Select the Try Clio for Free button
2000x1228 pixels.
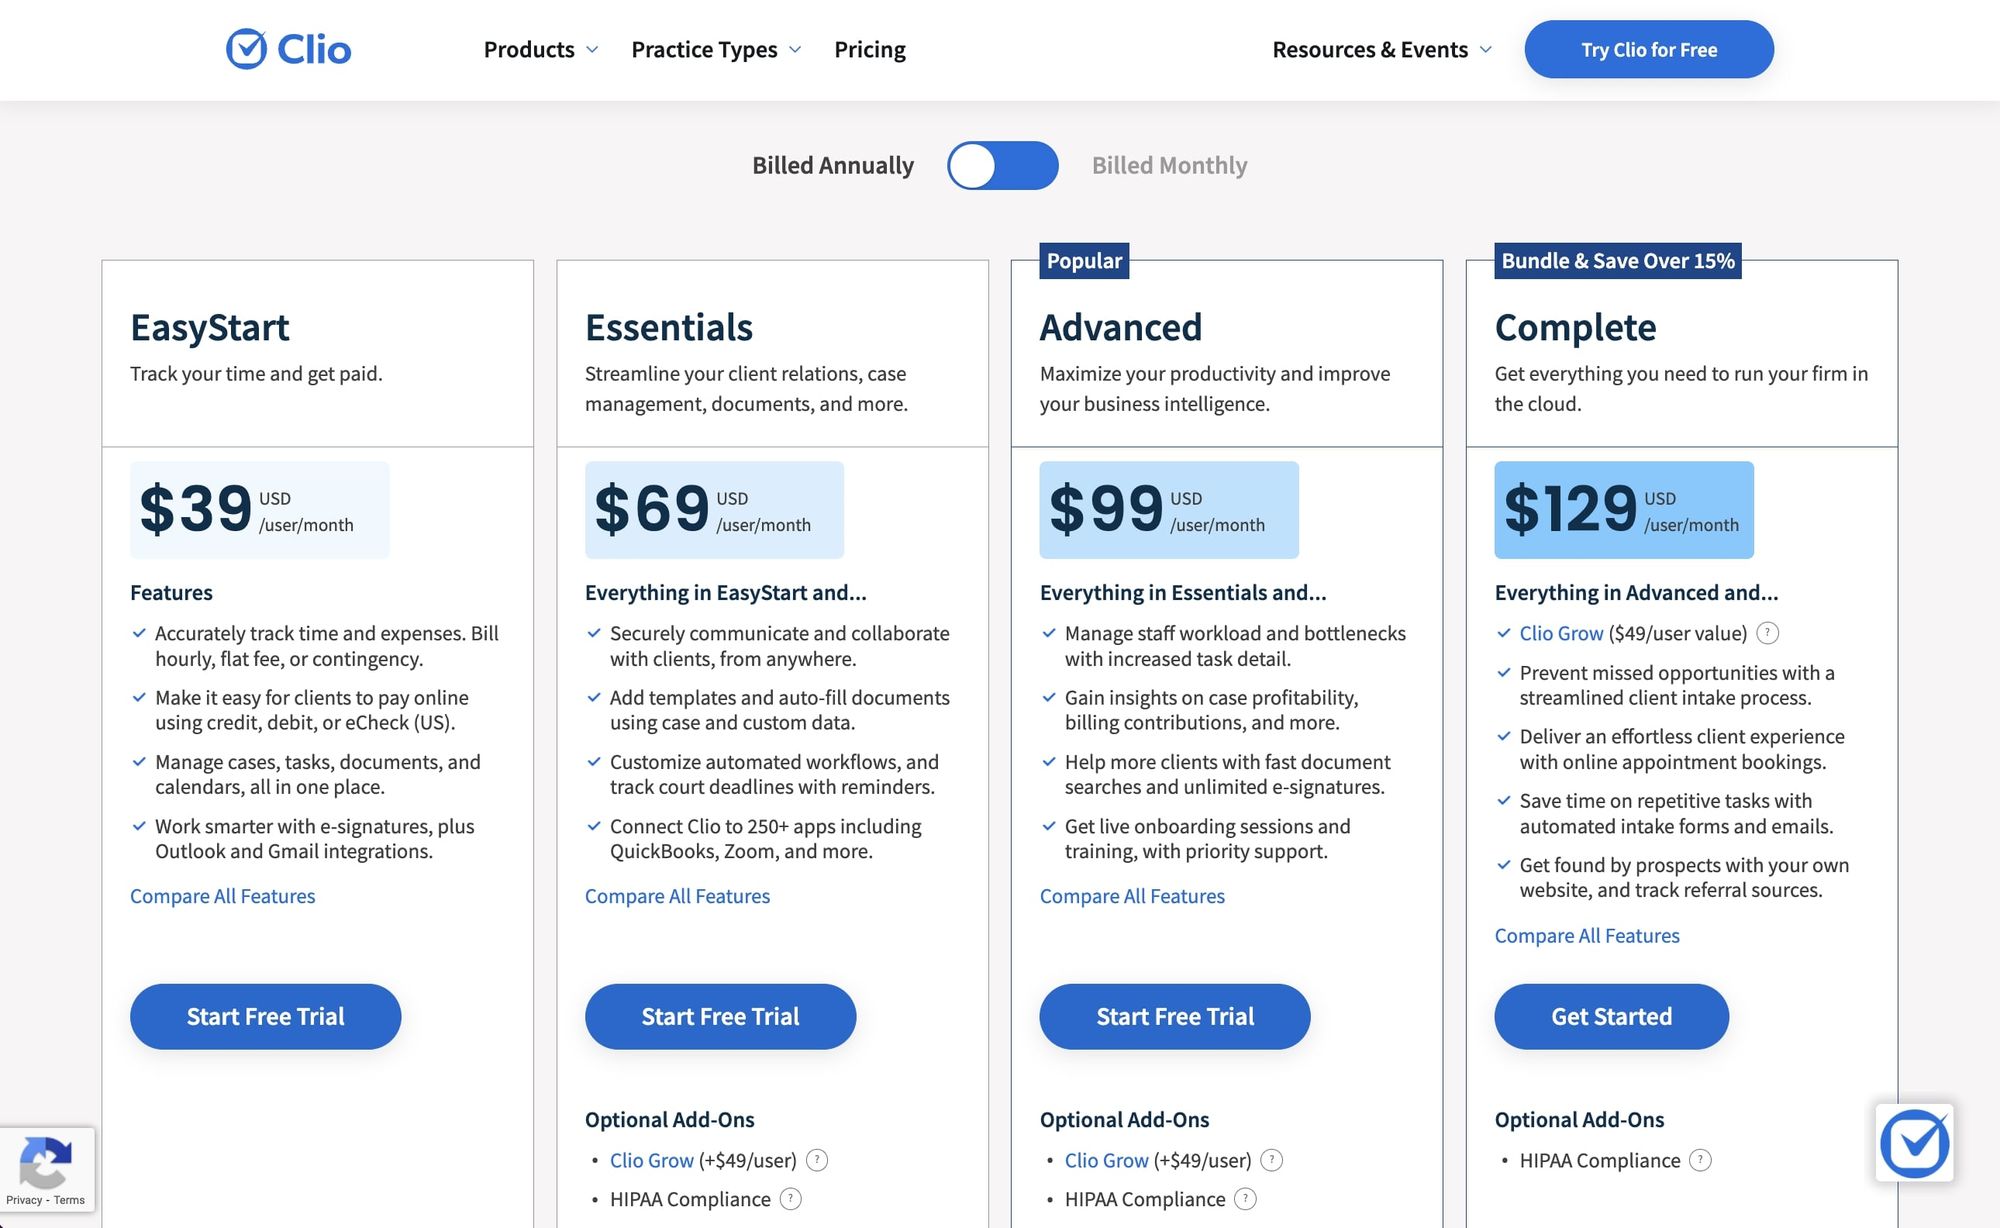click(x=1649, y=49)
